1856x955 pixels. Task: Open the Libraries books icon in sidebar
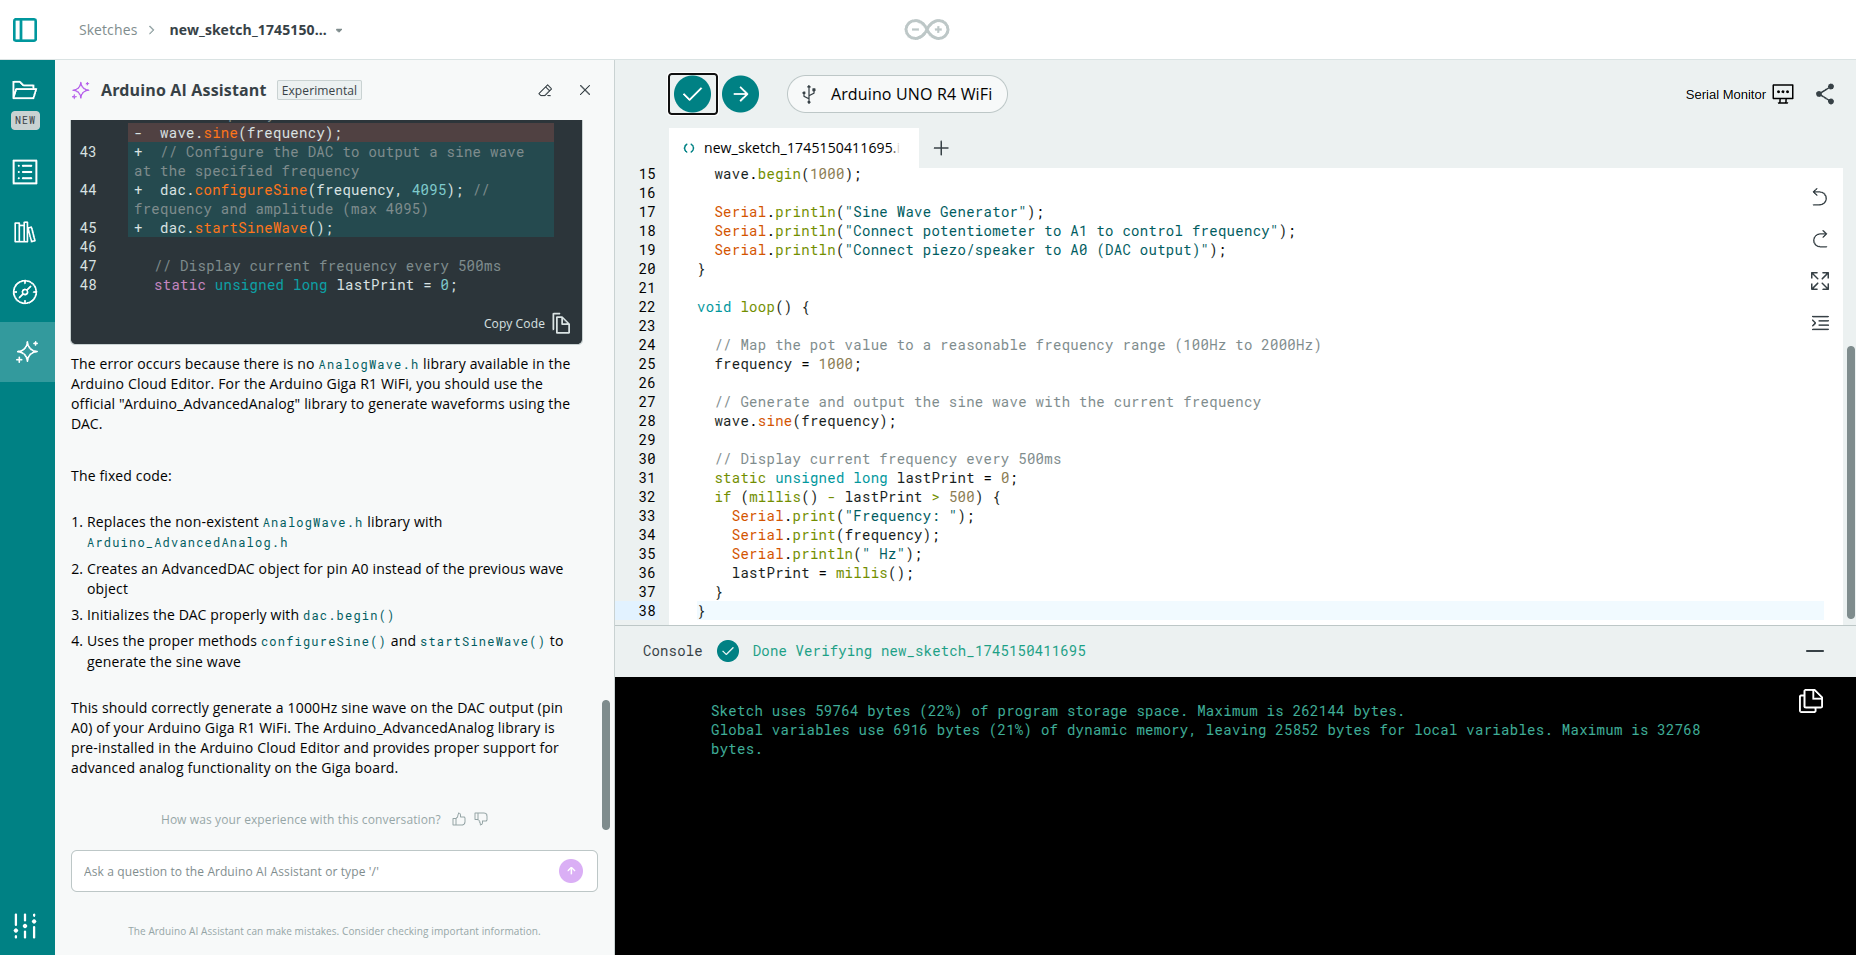25,232
